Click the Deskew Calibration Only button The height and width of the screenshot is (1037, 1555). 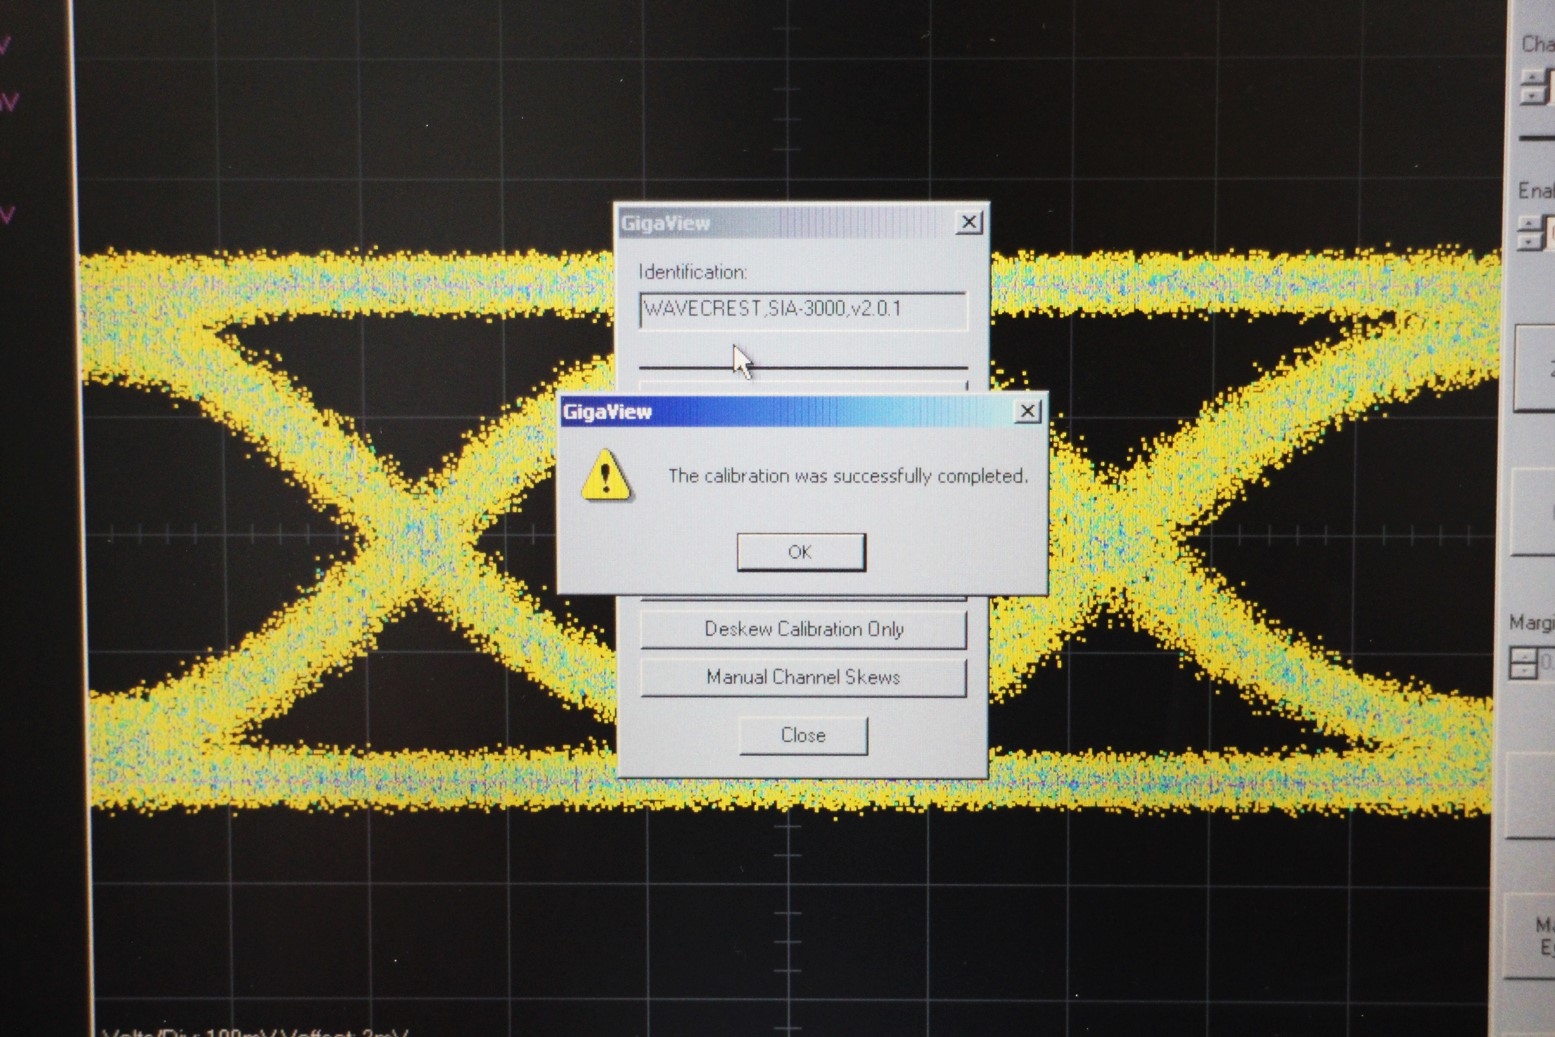(x=804, y=629)
